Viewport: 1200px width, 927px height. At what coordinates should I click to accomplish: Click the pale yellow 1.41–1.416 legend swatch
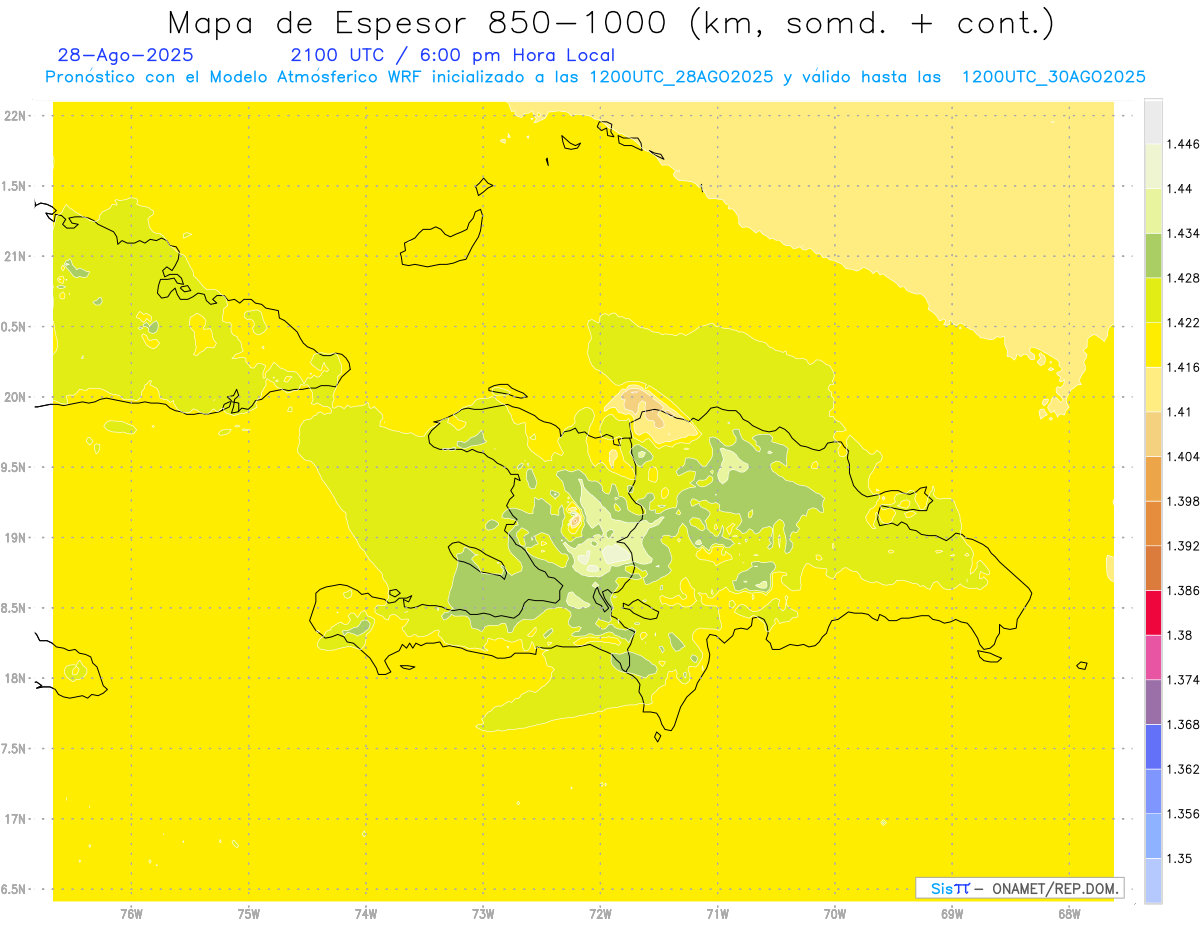[1153, 389]
